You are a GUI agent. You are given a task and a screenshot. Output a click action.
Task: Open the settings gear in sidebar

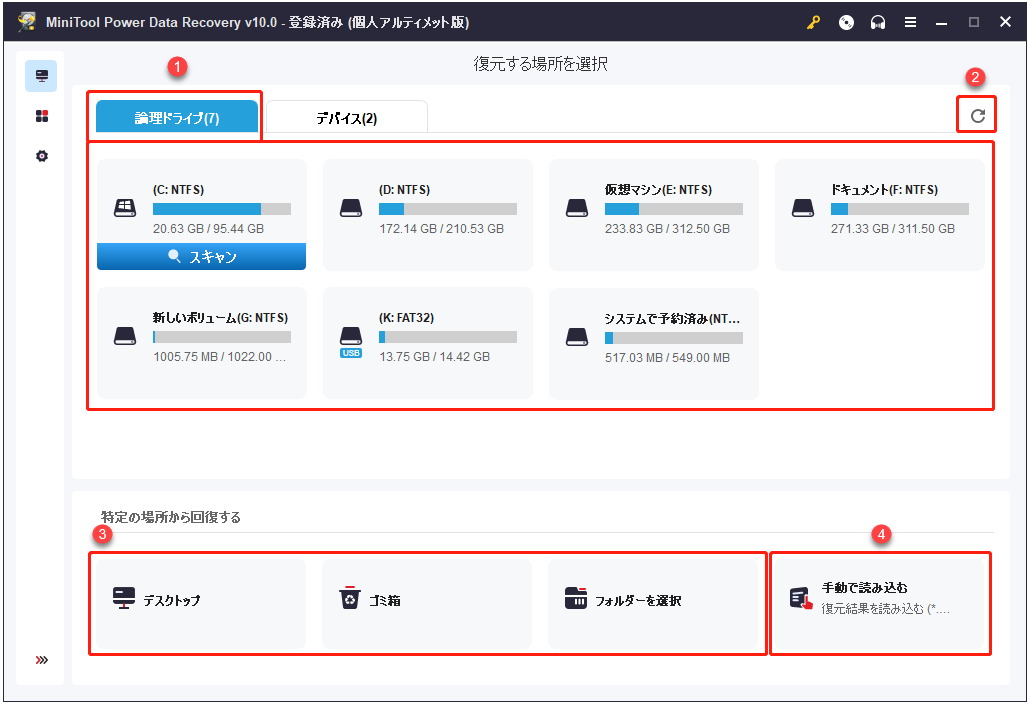(41, 156)
